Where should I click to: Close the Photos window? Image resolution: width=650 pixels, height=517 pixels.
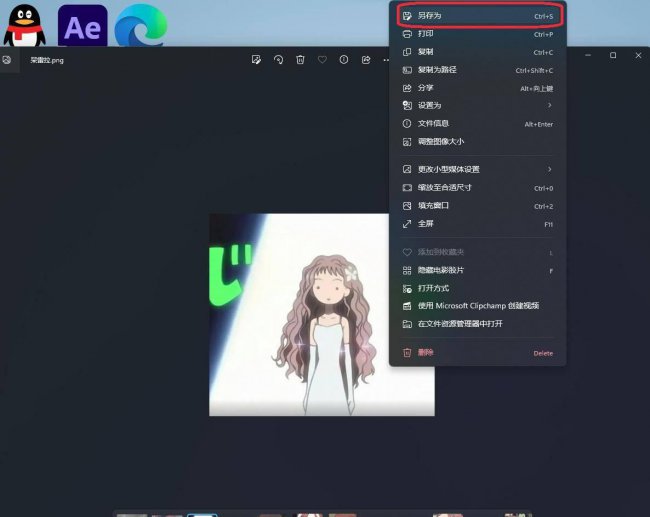click(638, 55)
